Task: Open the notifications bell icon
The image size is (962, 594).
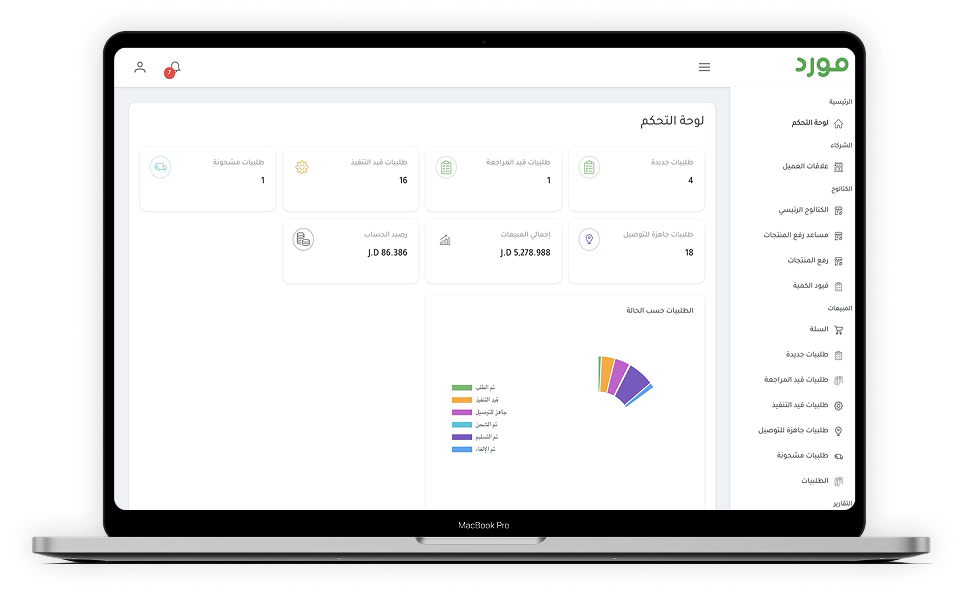Action: tap(174, 67)
